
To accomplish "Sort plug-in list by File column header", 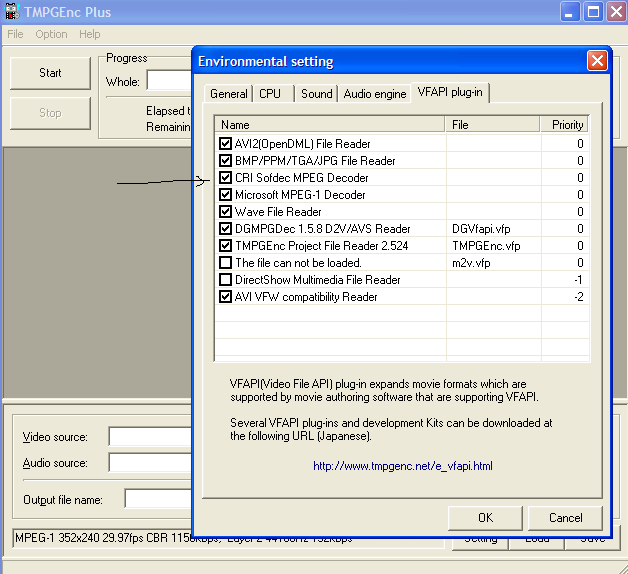I will pos(492,125).
